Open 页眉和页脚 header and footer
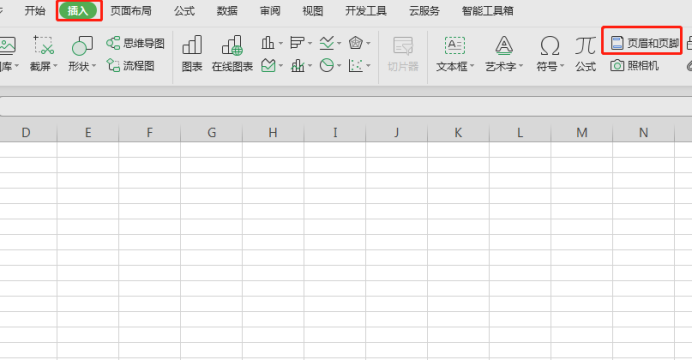Image resolution: width=692 pixels, height=361 pixels. pos(644,43)
